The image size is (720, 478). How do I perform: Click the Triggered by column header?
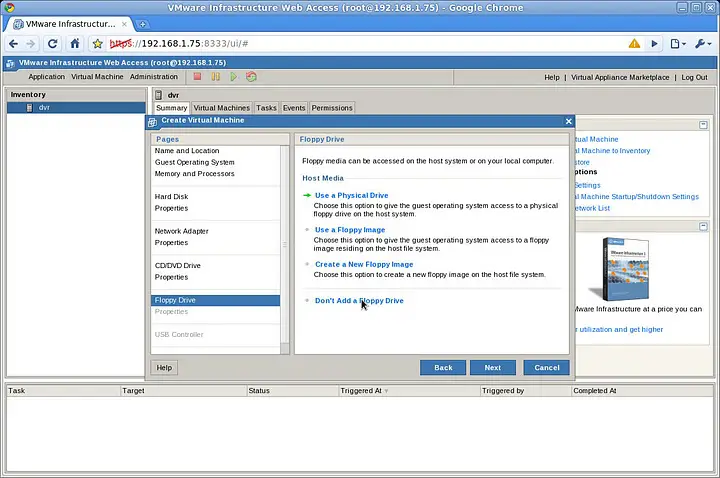click(x=526, y=391)
